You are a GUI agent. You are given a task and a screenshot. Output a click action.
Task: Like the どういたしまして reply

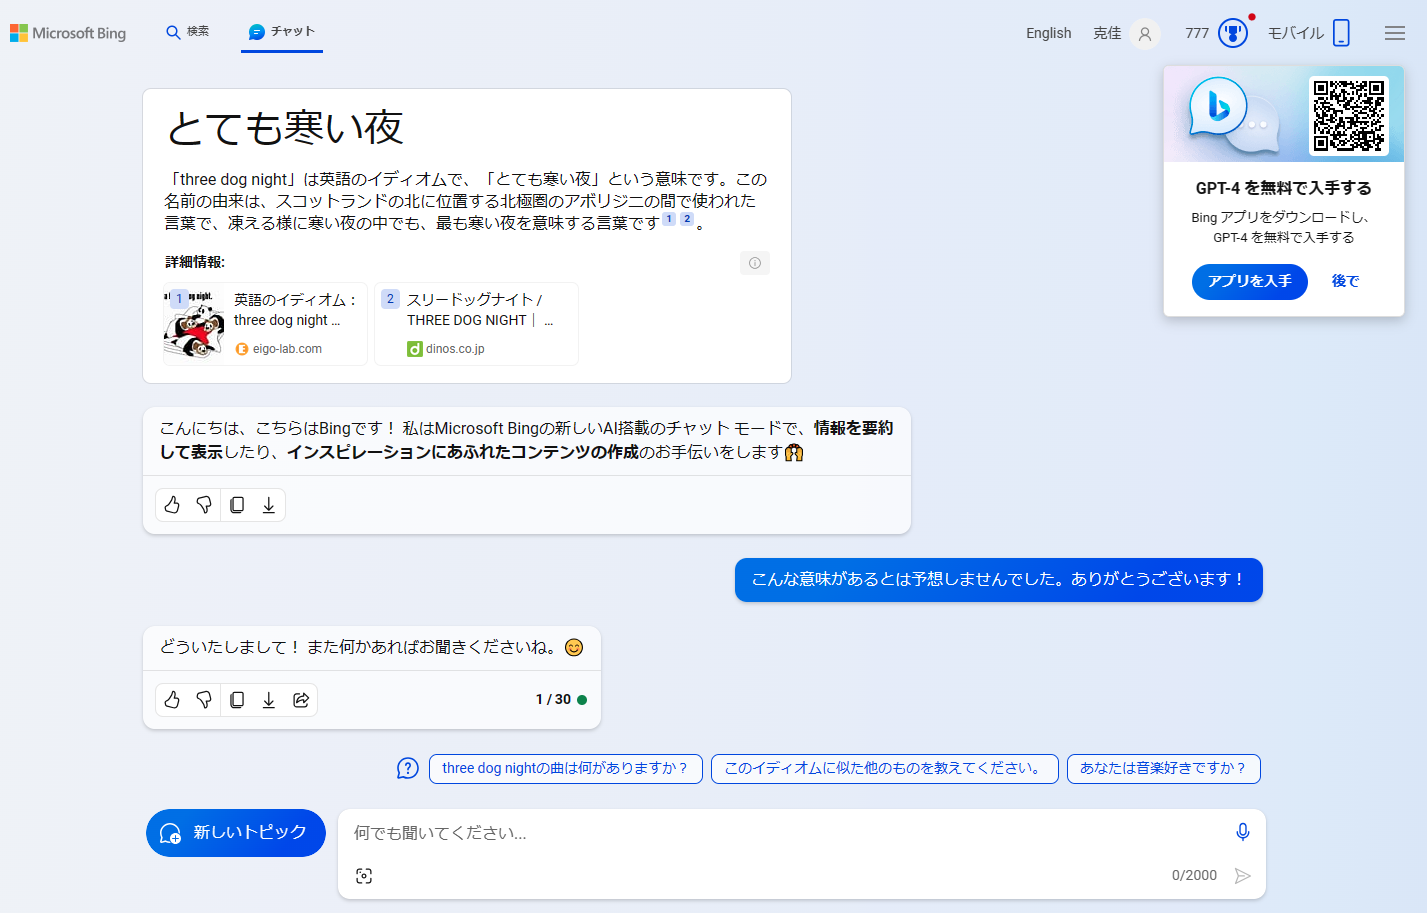point(172,700)
